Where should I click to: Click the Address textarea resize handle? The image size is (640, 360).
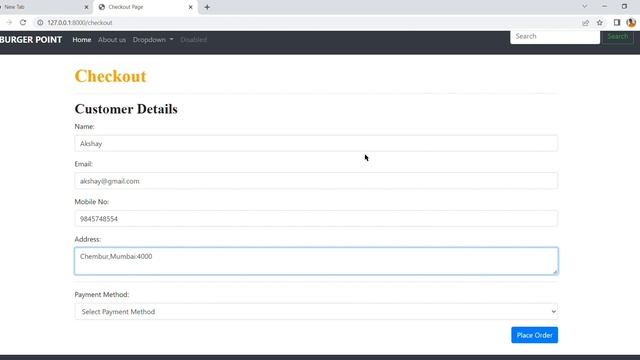tap(555, 272)
